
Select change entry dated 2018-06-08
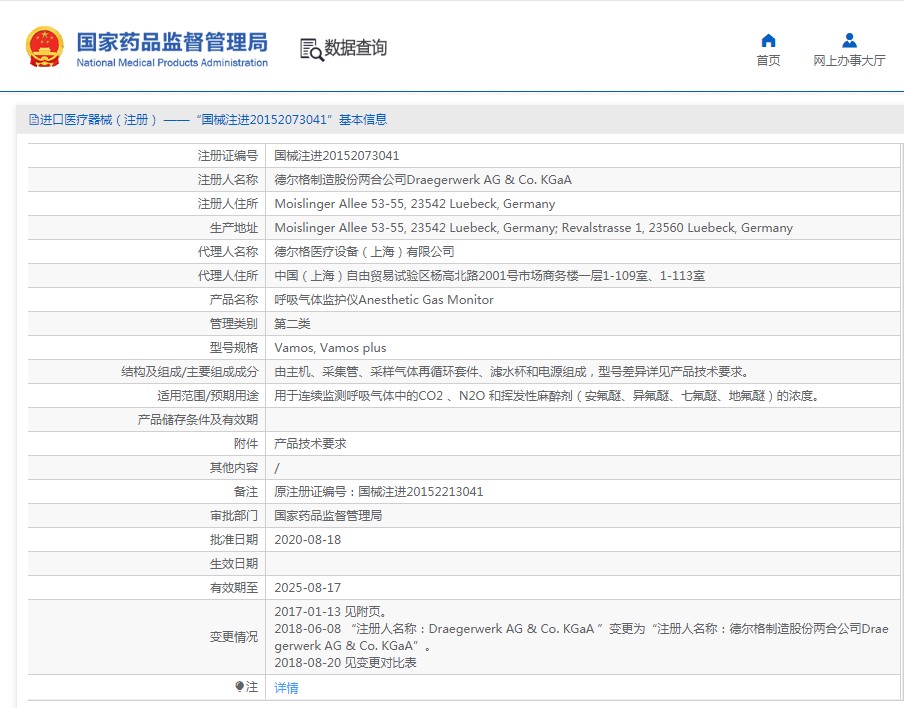click(581, 637)
